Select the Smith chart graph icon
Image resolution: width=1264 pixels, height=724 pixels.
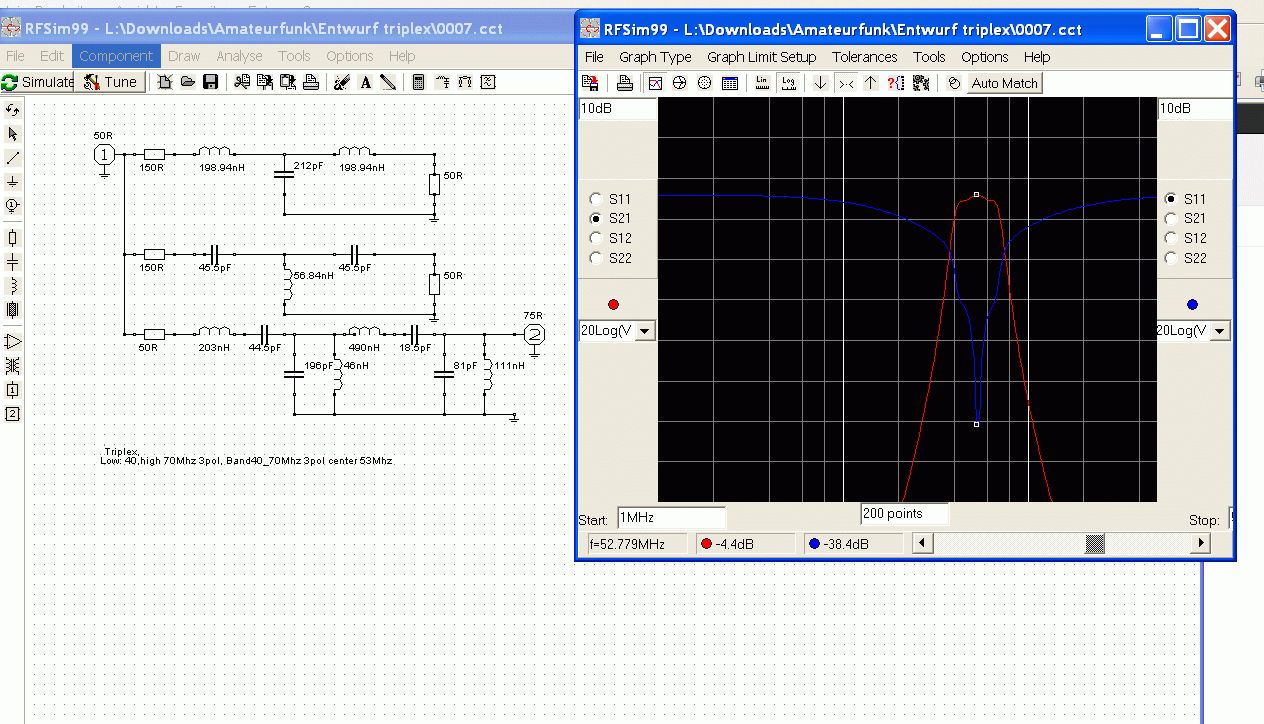[680, 83]
